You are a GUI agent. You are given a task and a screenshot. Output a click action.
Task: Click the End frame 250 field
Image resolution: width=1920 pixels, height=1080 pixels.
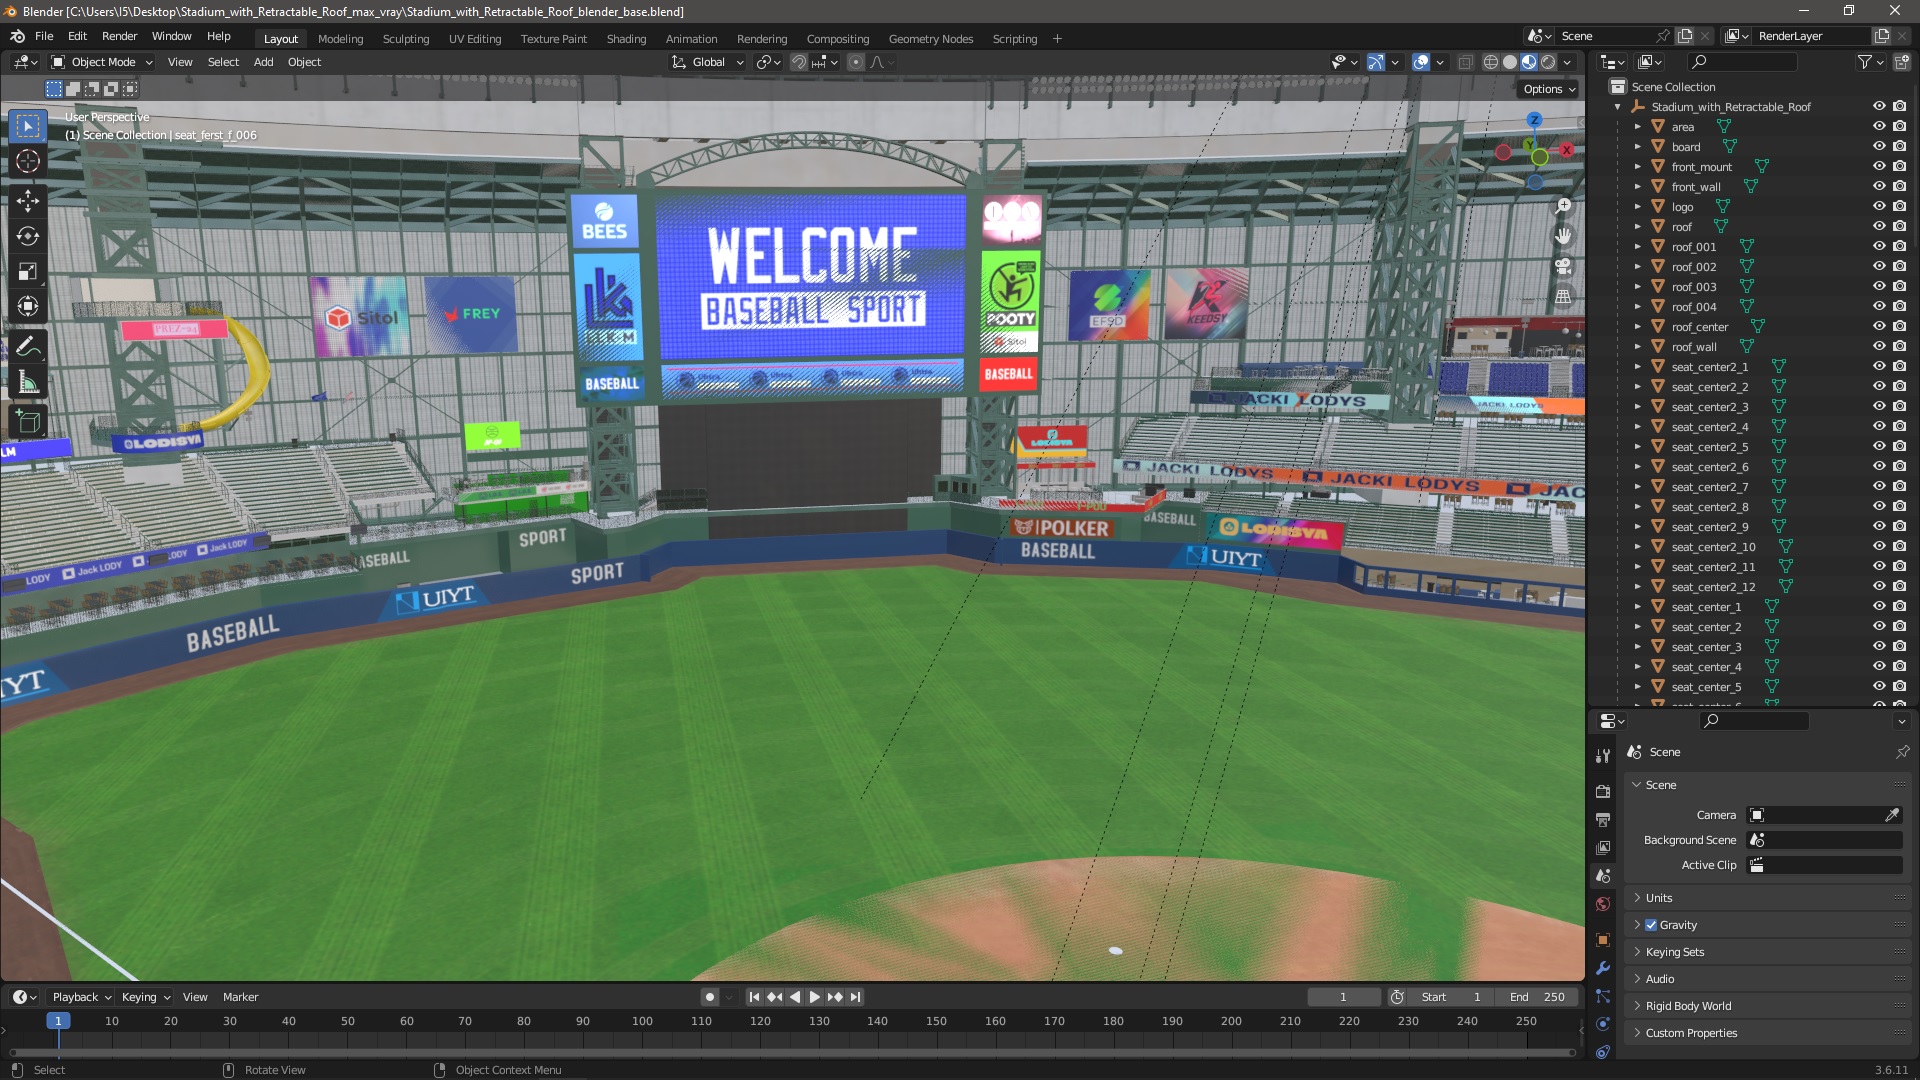1537,997
